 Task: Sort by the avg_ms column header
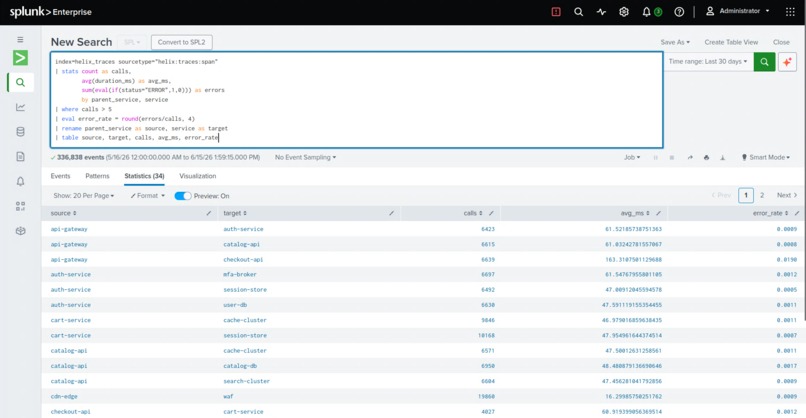635,213
